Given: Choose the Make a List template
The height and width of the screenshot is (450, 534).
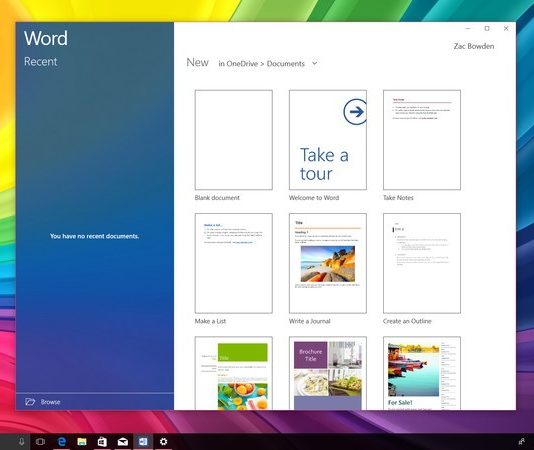Looking at the screenshot, I should point(234,263).
